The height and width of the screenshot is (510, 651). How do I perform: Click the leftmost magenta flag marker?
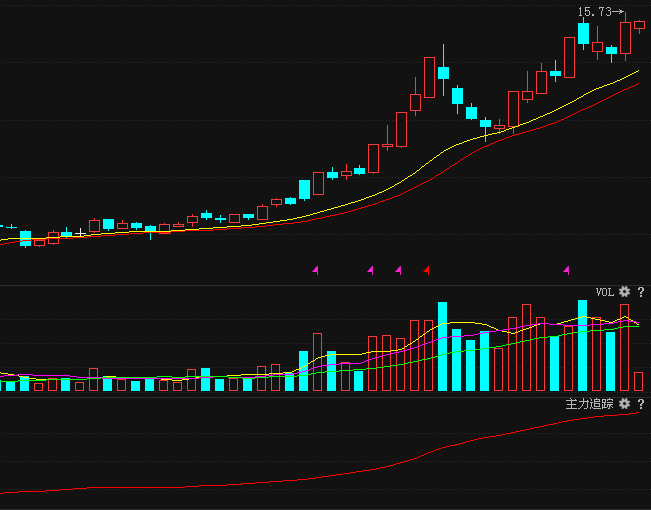coord(315,270)
